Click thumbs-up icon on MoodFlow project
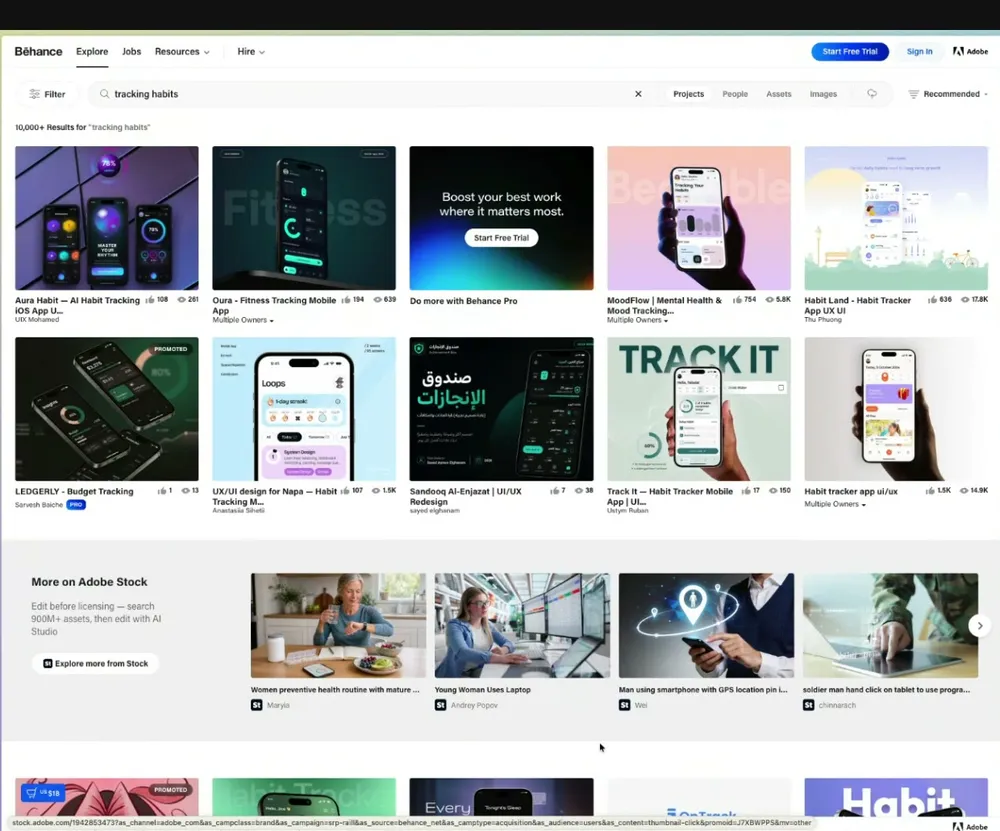The width and height of the screenshot is (1000, 831). pyautogui.click(x=737, y=300)
